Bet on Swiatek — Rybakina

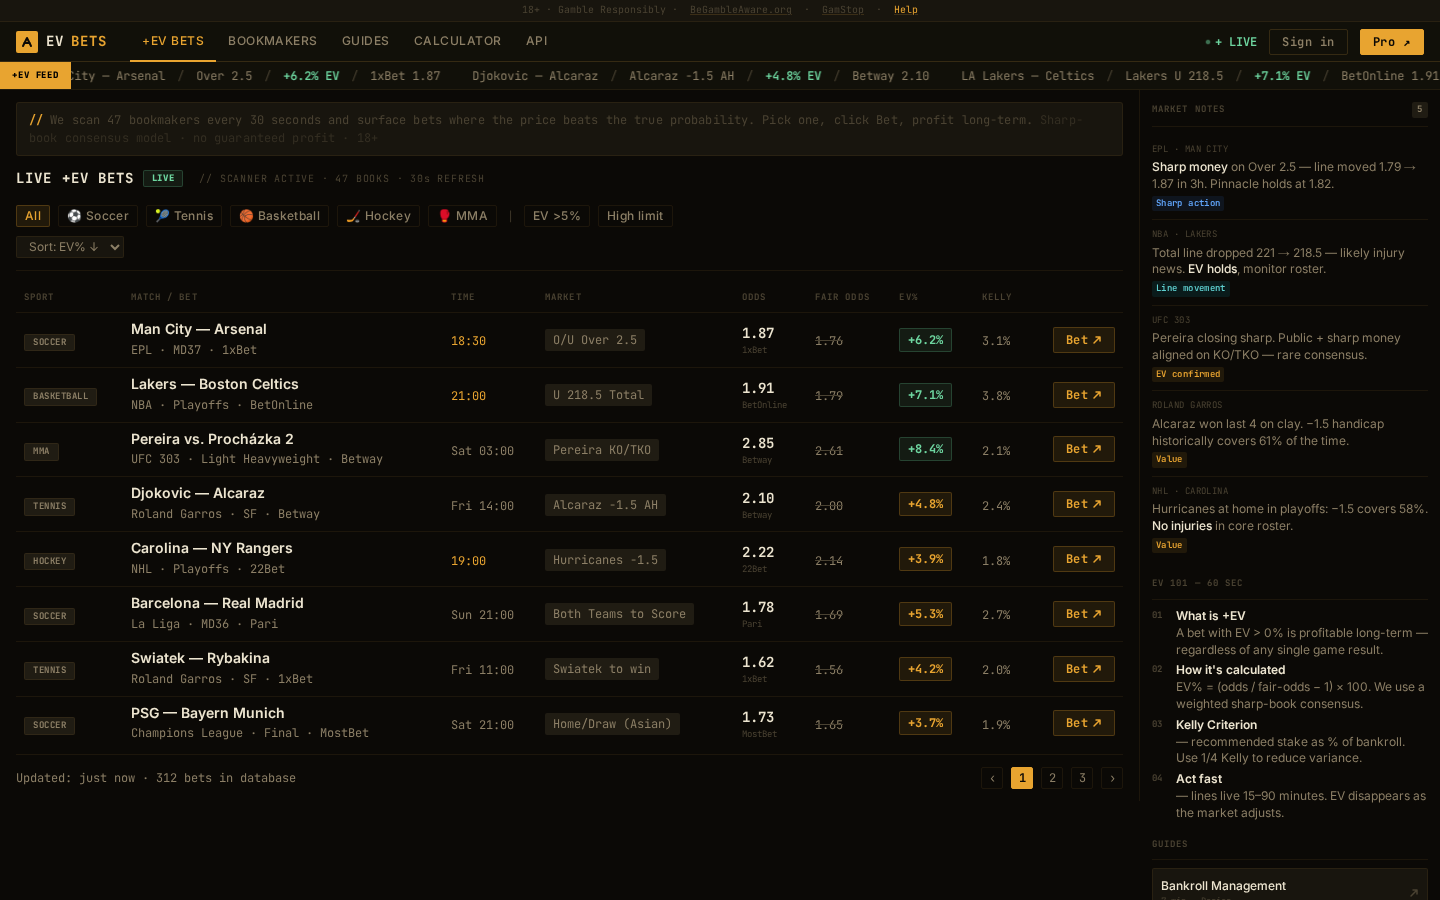1083,669
